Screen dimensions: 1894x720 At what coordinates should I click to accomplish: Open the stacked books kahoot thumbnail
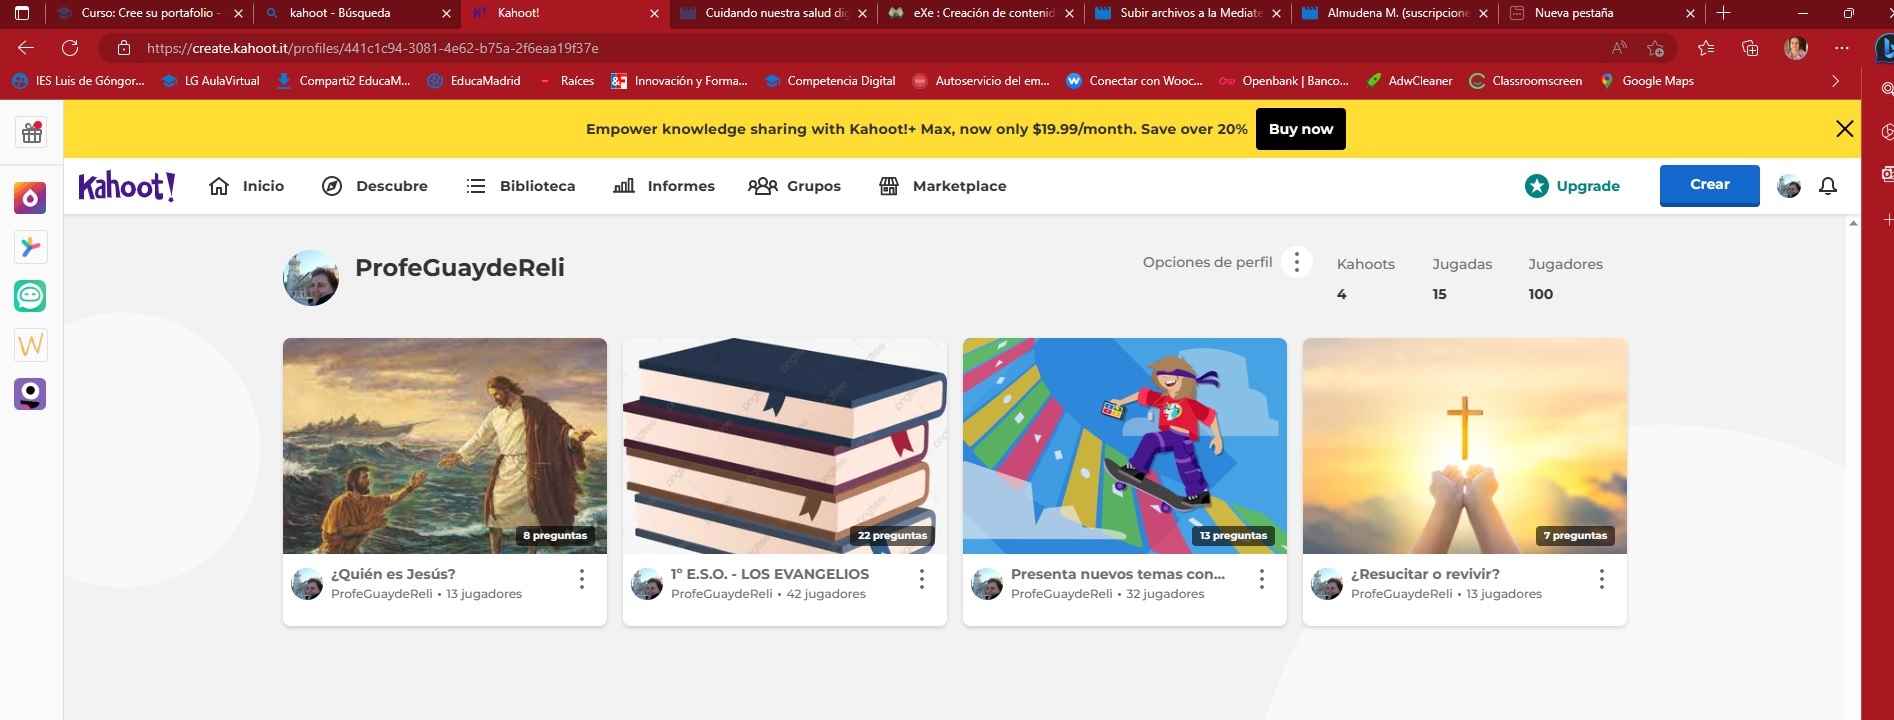[x=785, y=446]
